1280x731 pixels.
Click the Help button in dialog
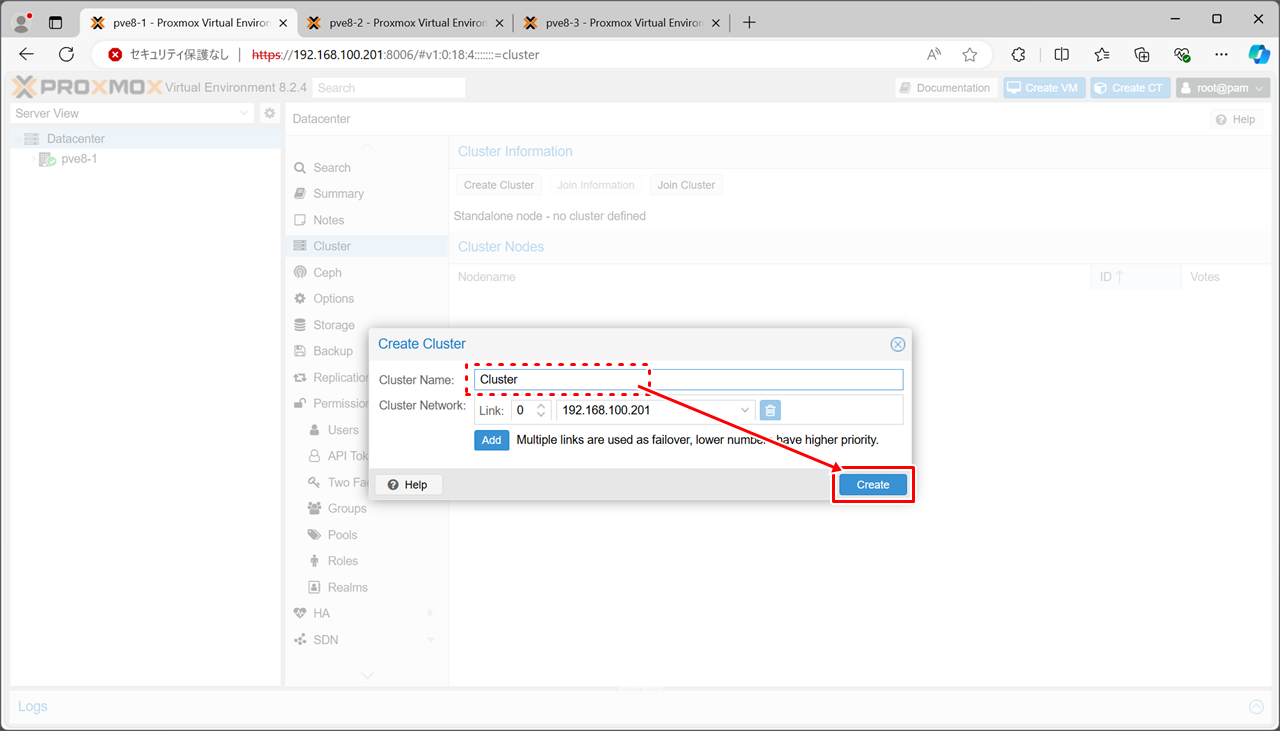[x=408, y=485]
